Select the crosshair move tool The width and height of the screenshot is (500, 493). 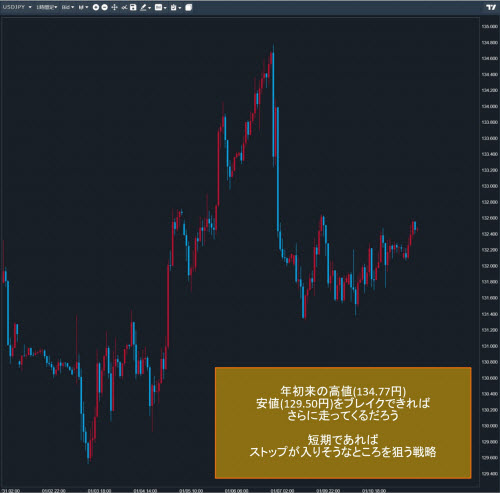(114, 7)
